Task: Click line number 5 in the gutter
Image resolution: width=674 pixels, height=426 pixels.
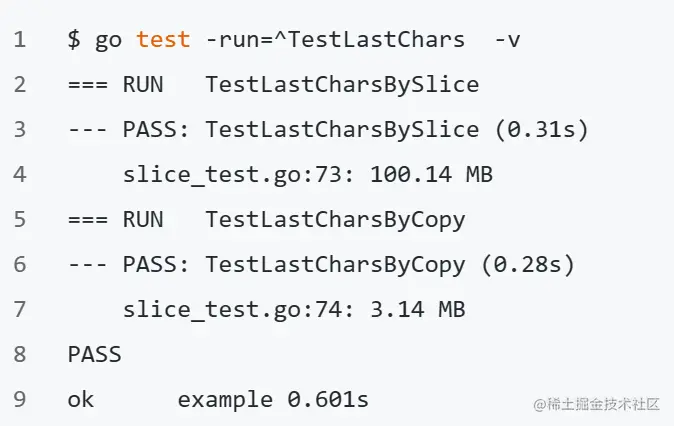Action: [x=20, y=220]
